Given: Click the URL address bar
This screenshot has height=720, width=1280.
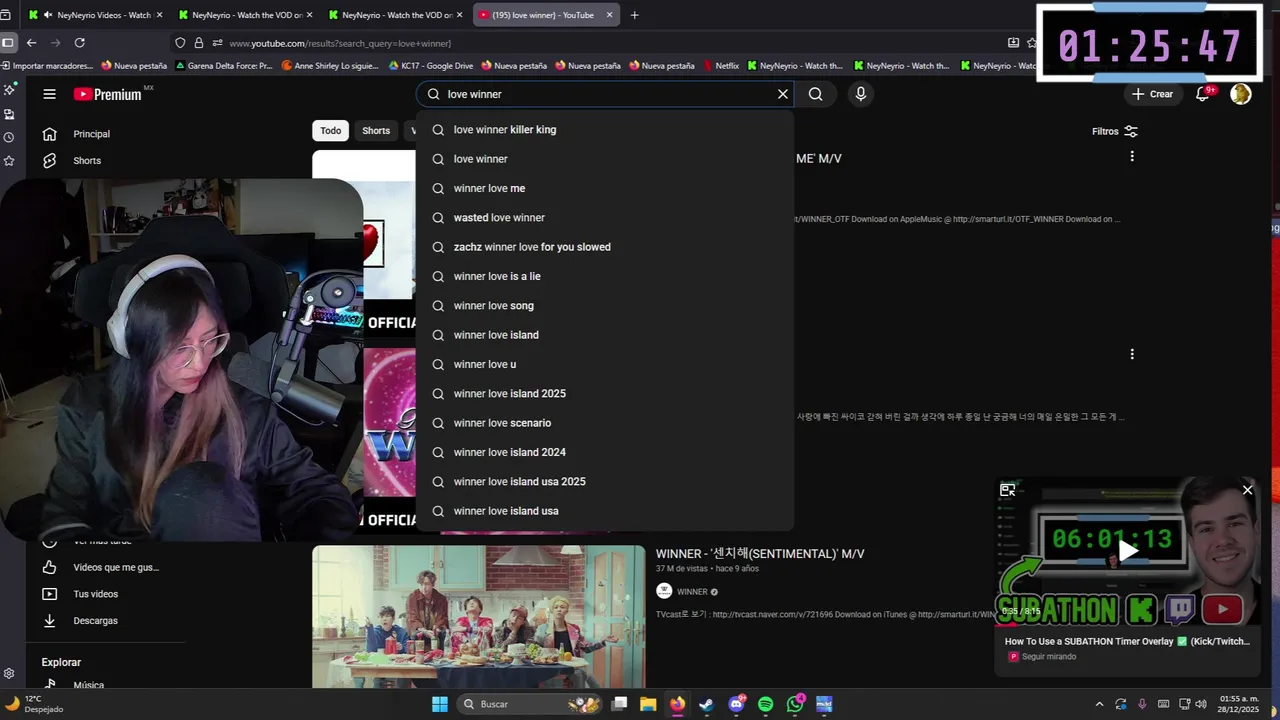Looking at the screenshot, I should coord(600,43).
